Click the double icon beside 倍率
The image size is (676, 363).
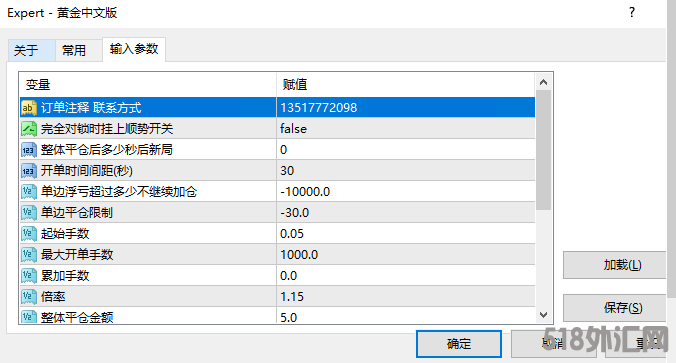[x=28, y=297]
